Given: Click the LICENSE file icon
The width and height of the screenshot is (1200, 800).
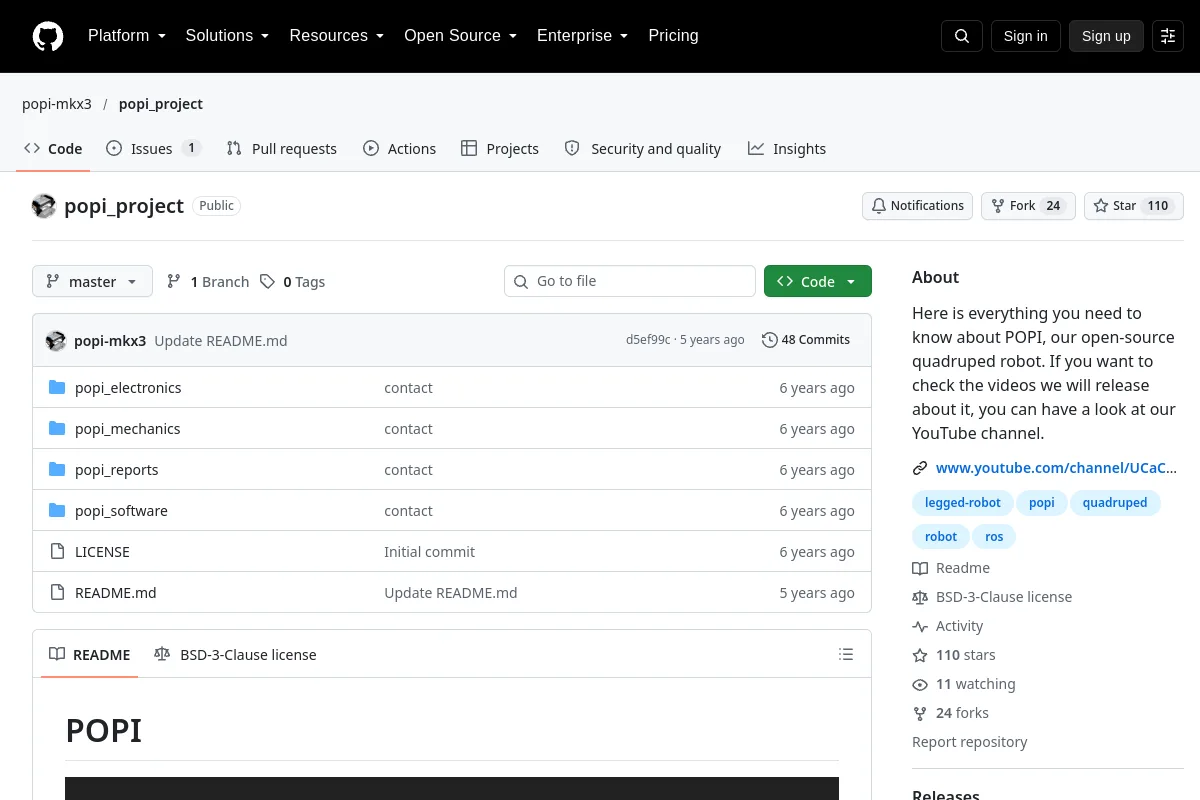Looking at the screenshot, I should tap(57, 552).
